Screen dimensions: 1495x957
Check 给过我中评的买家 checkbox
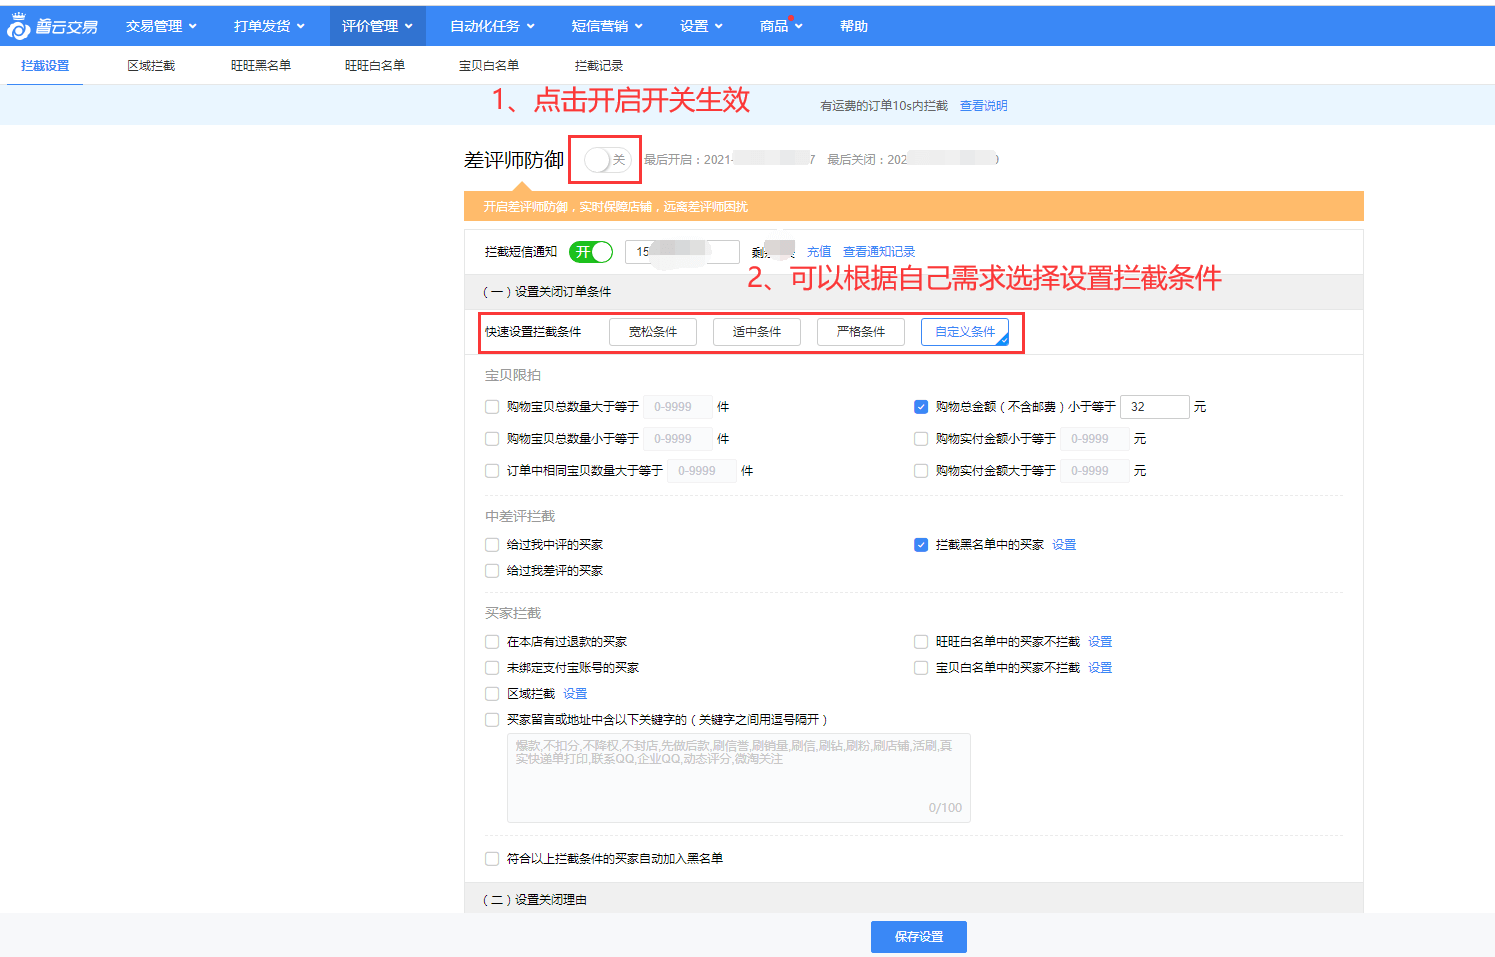coord(492,545)
